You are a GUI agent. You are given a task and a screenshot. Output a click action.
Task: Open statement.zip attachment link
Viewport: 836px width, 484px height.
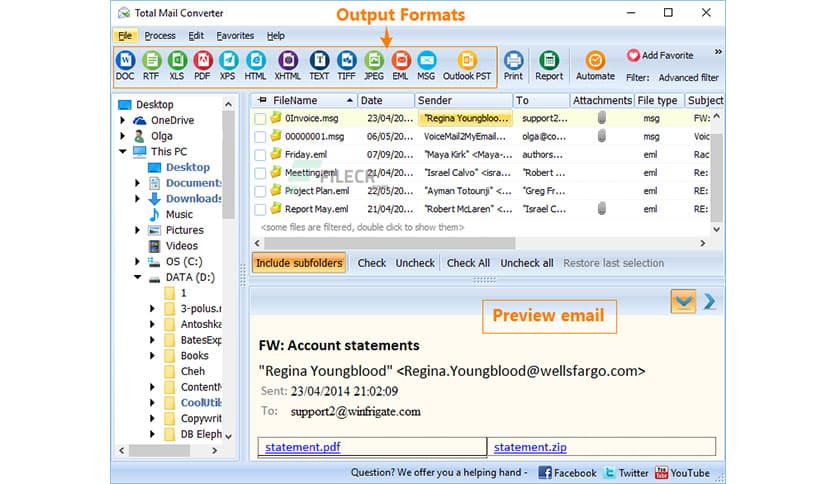[530, 447]
